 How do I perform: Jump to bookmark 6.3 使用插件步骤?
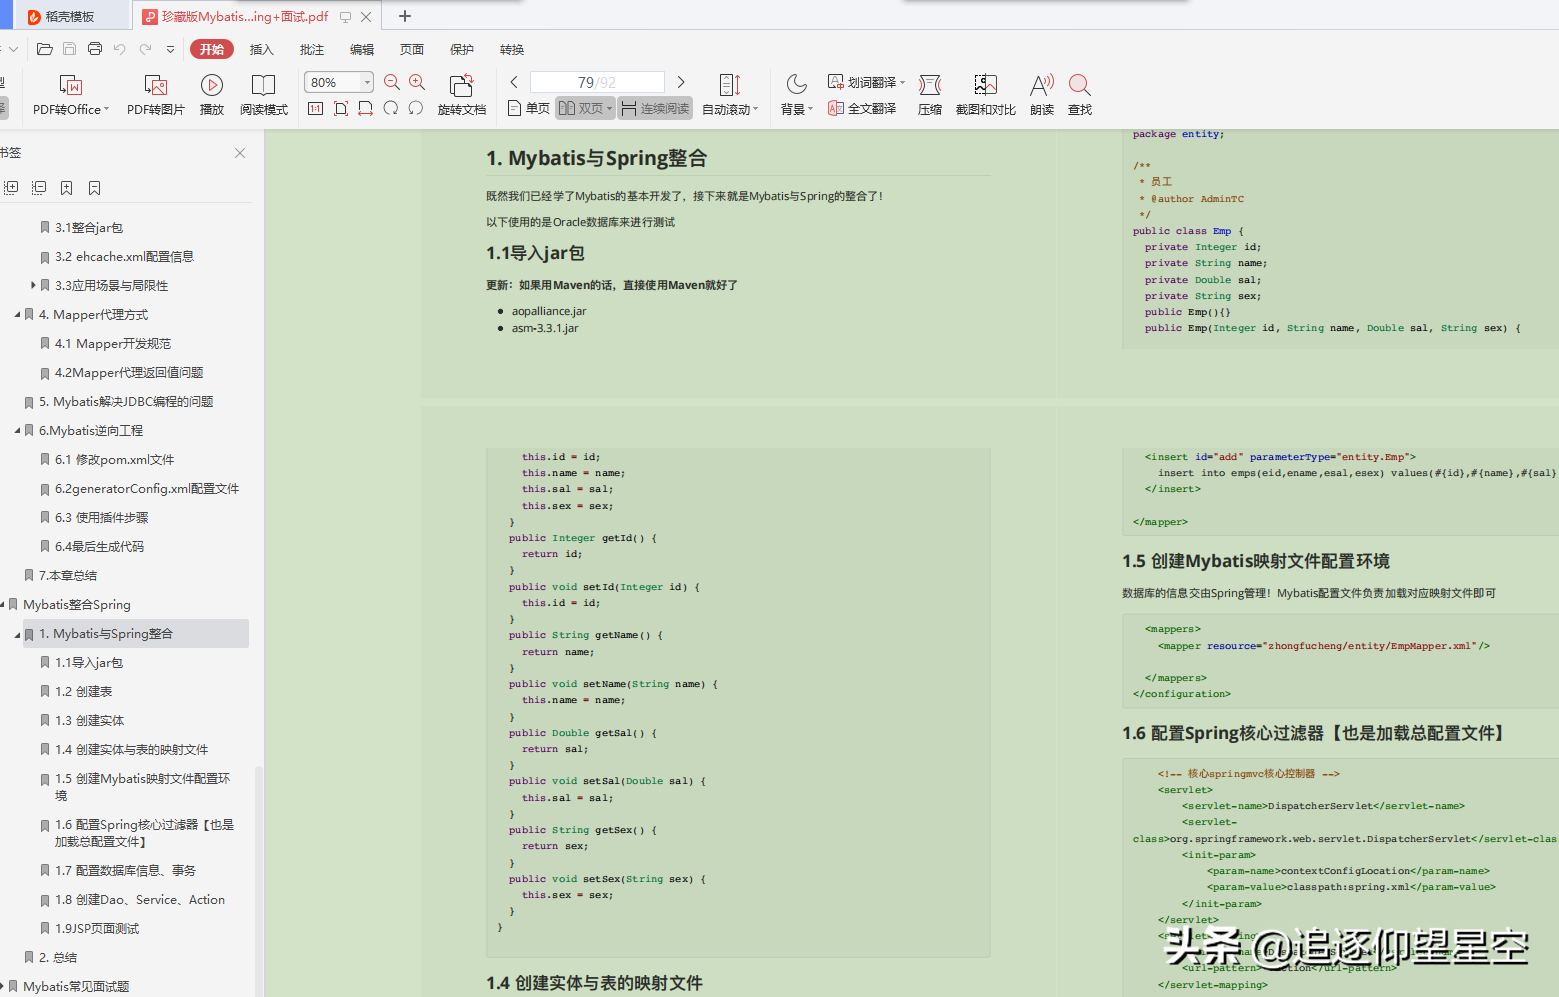point(102,518)
